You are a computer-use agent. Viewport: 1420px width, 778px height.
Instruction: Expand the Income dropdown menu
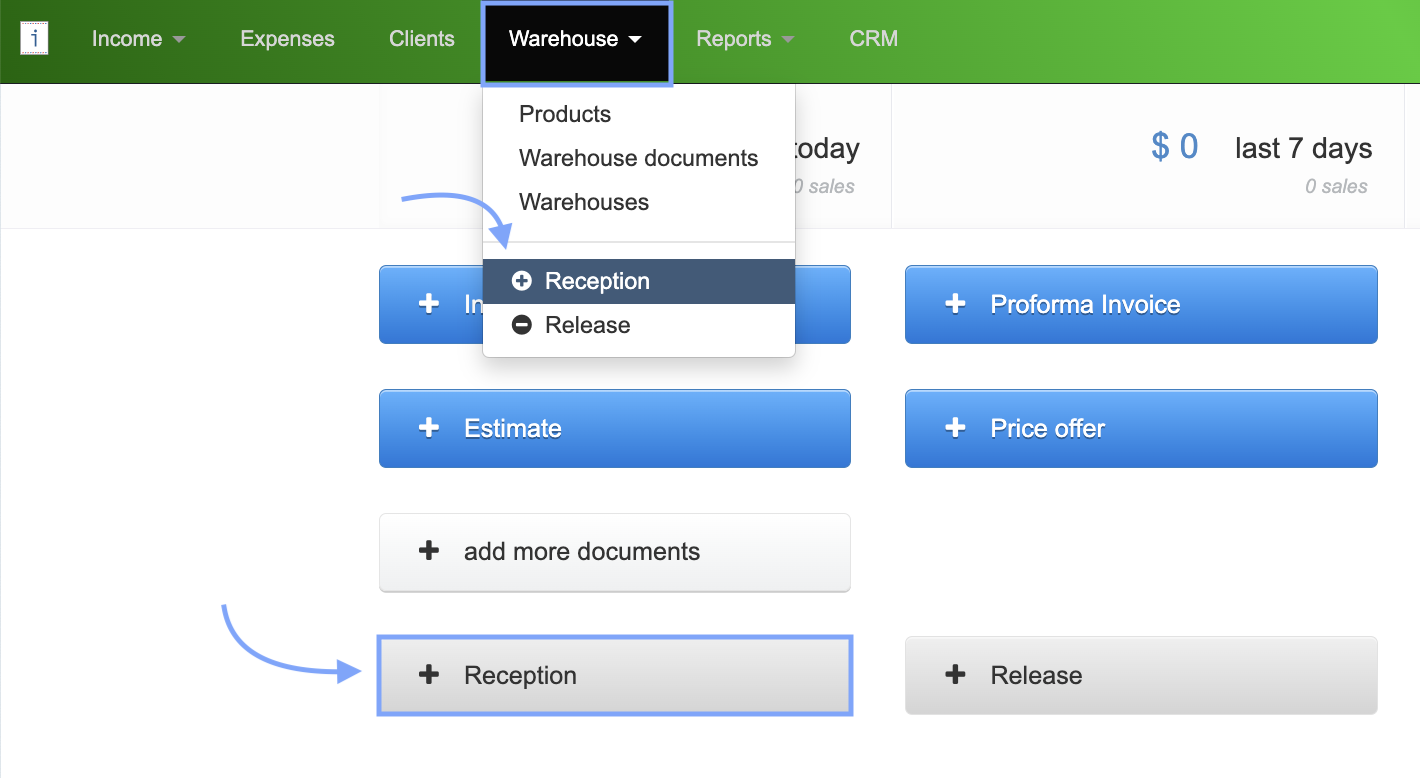pyautogui.click(x=138, y=39)
